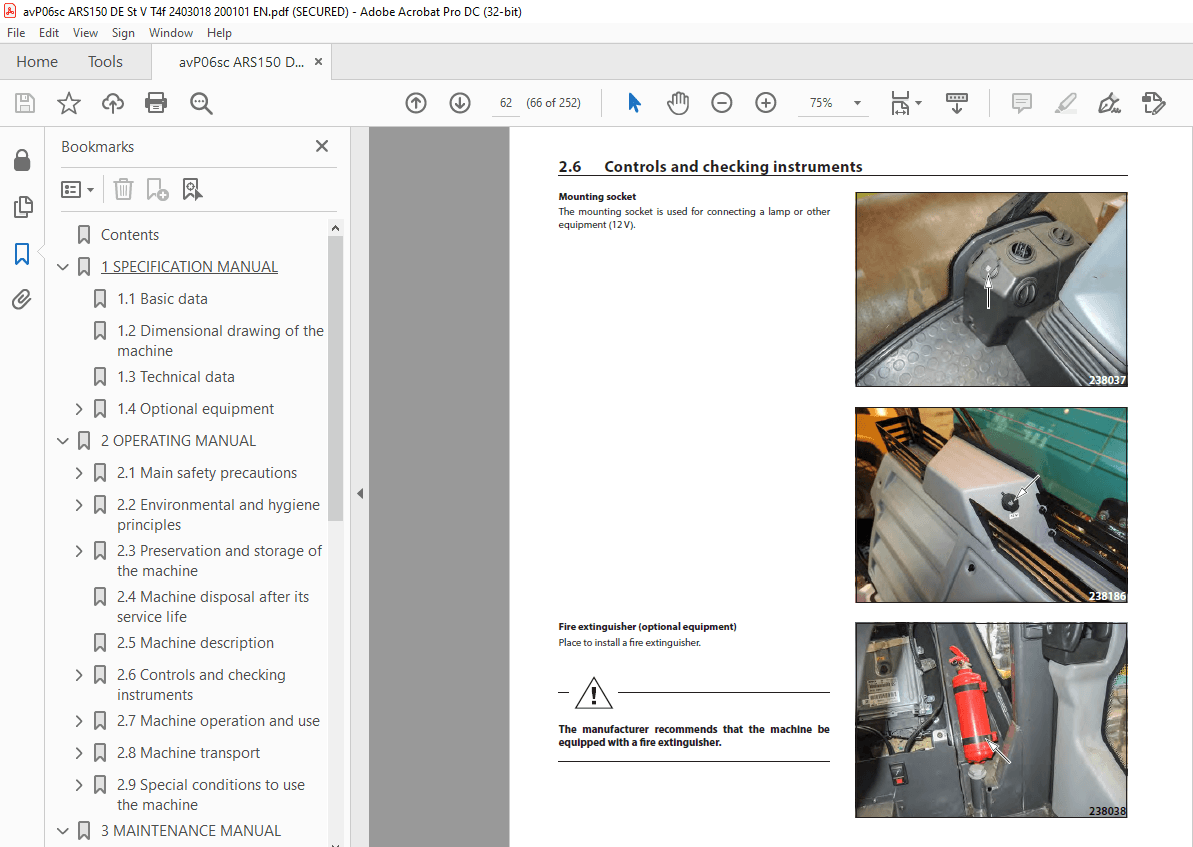Open the Sticky Note comment tool
The height and width of the screenshot is (847, 1193).
click(1021, 102)
